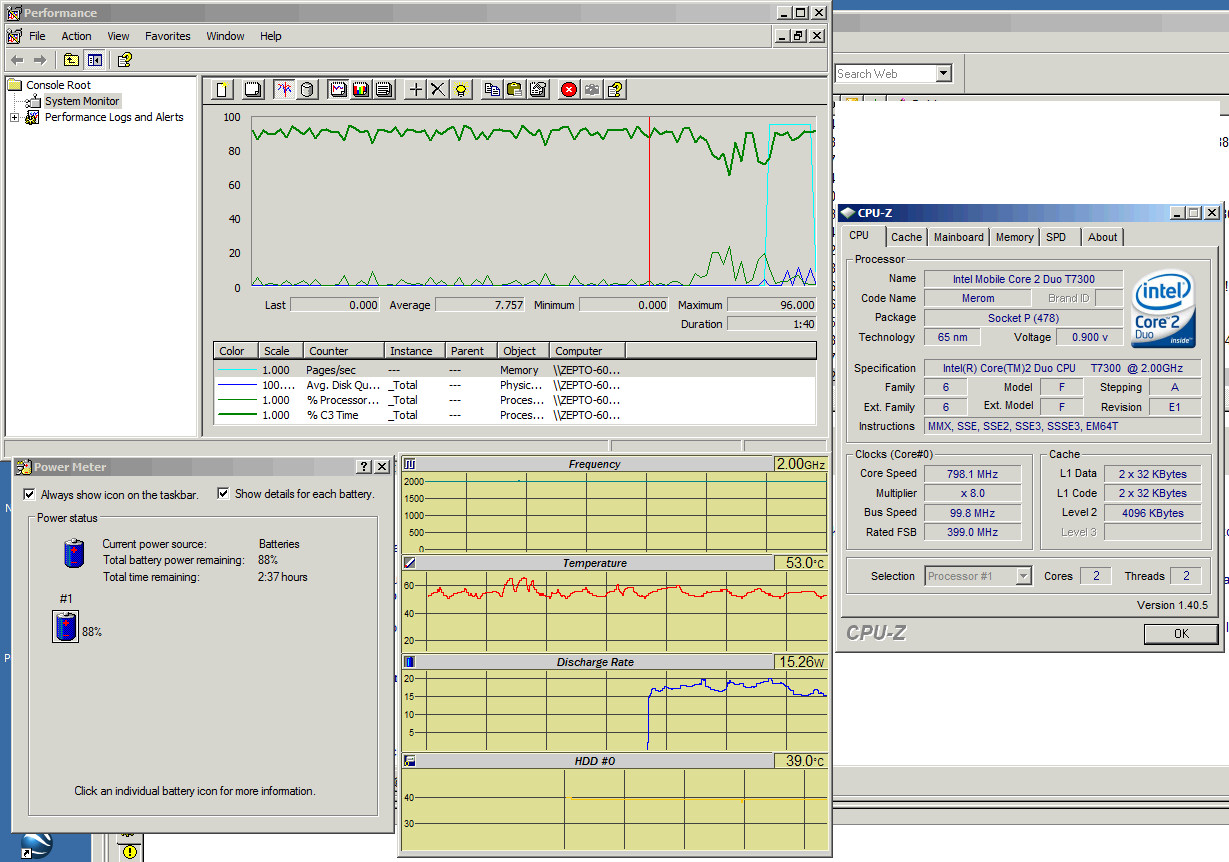Click battery #1 icon for details
Image resolution: width=1229 pixels, height=862 pixels.
coord(66,628)
